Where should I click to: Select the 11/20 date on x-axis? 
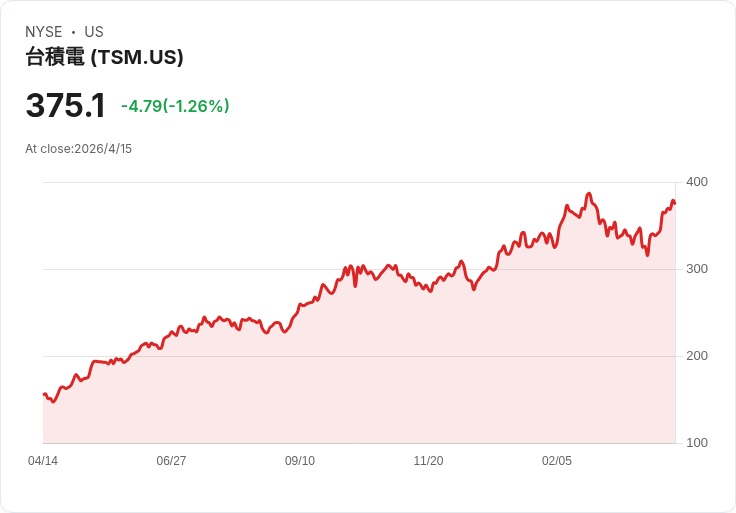coord(428,461)
